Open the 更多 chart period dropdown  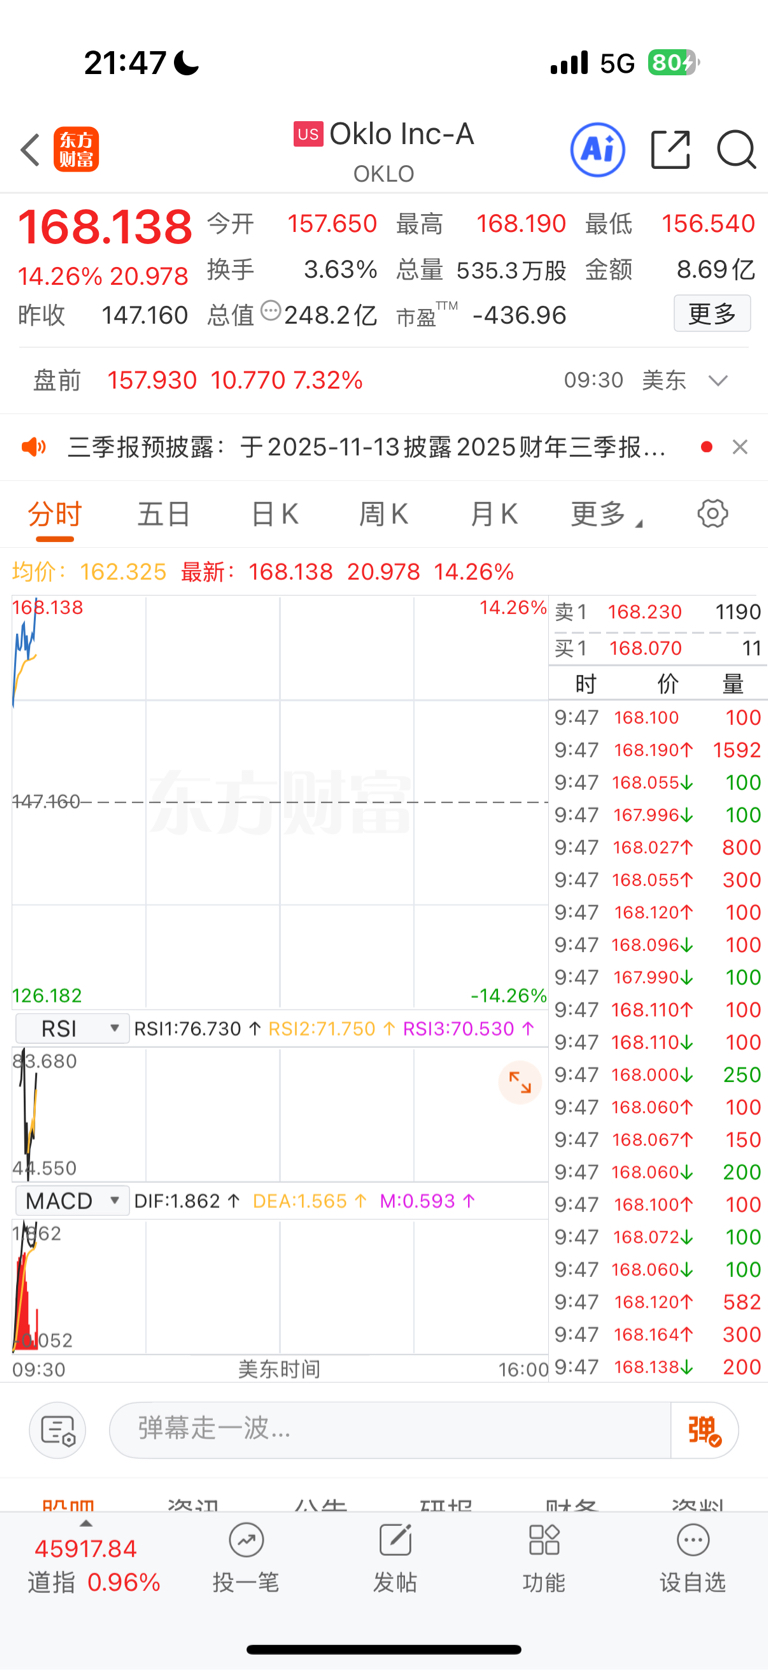(x=606, y=514)
